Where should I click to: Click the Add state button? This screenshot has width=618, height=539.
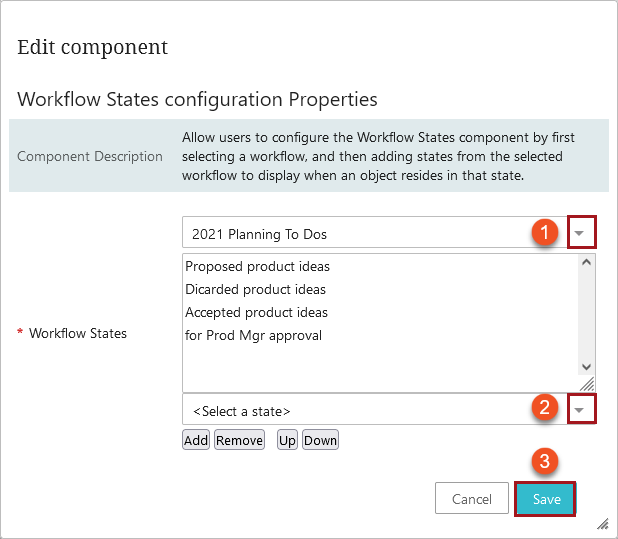click(x=196, y=439)
